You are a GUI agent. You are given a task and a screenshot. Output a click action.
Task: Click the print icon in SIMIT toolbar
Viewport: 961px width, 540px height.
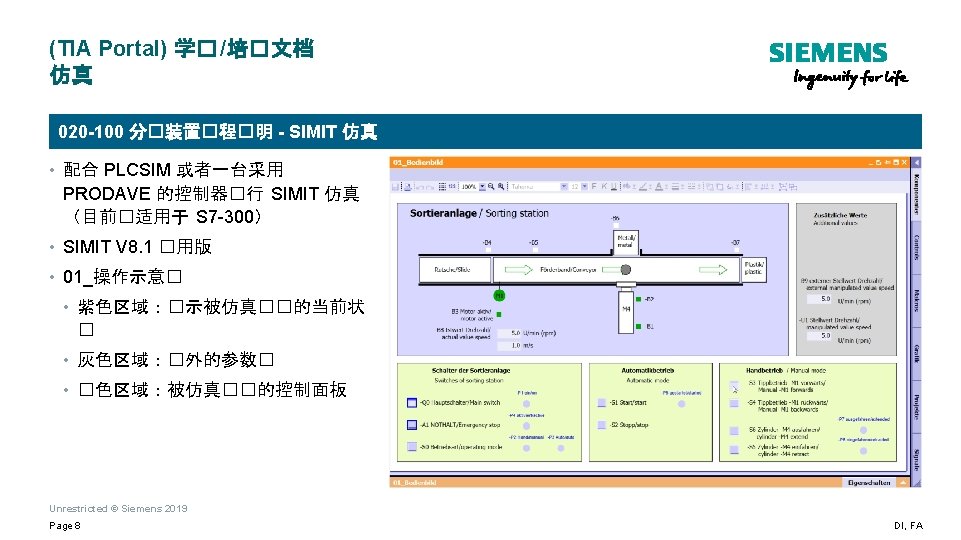point(407,186)
